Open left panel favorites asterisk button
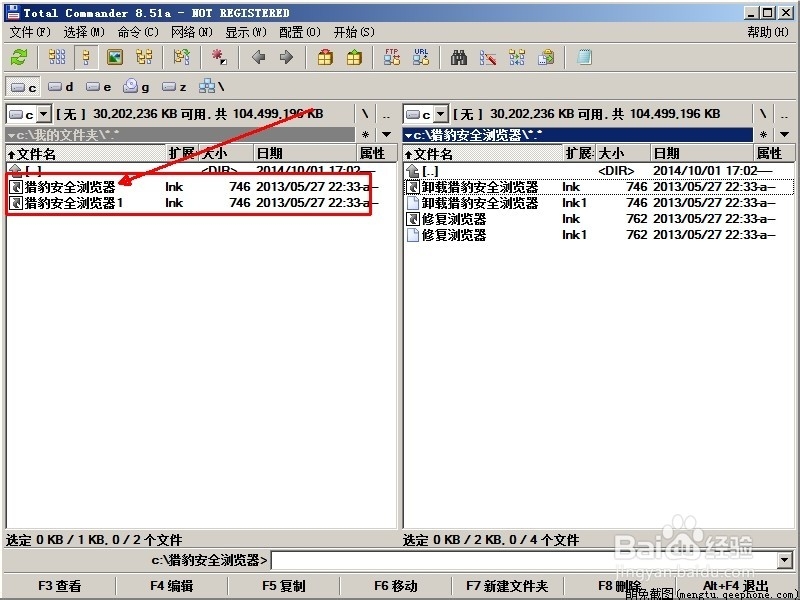Screen dimensions: 800x600 (x=365, y=135)
